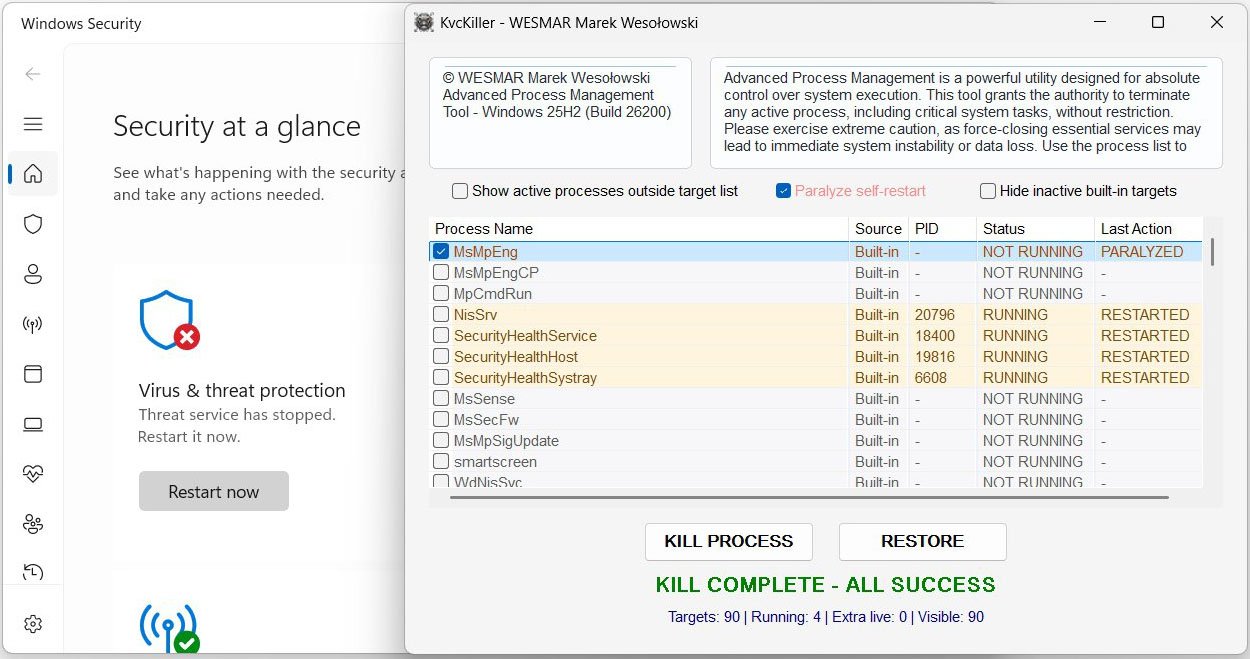Click the Status column header

[1034, 229]
